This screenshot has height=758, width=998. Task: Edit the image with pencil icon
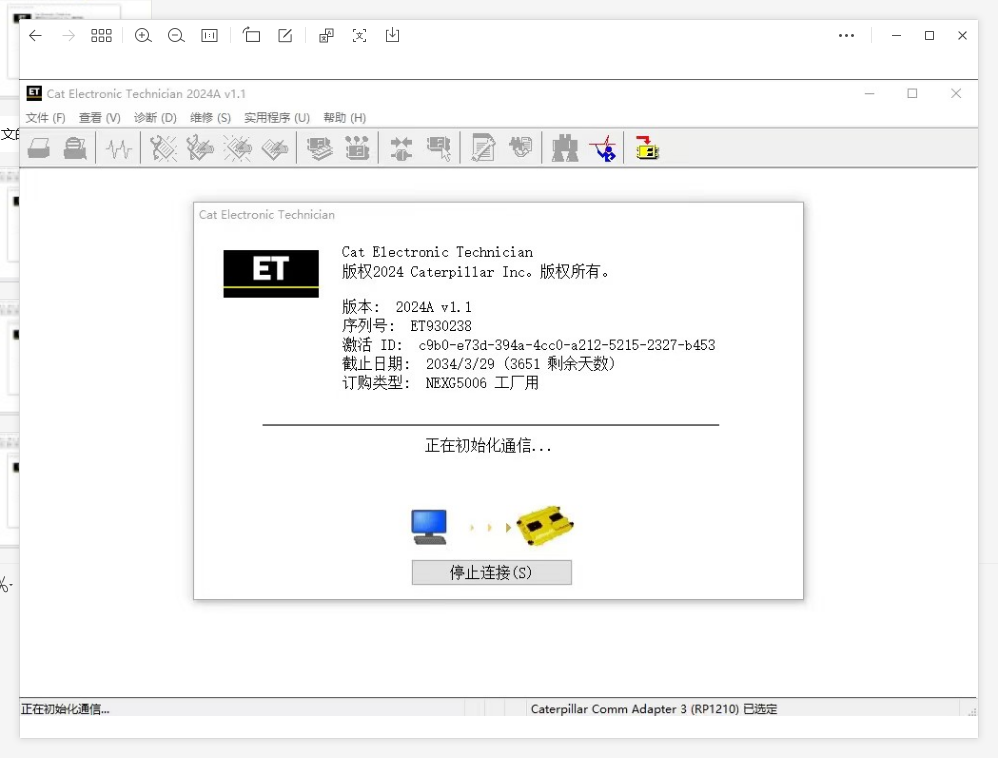tap(285, 36)
